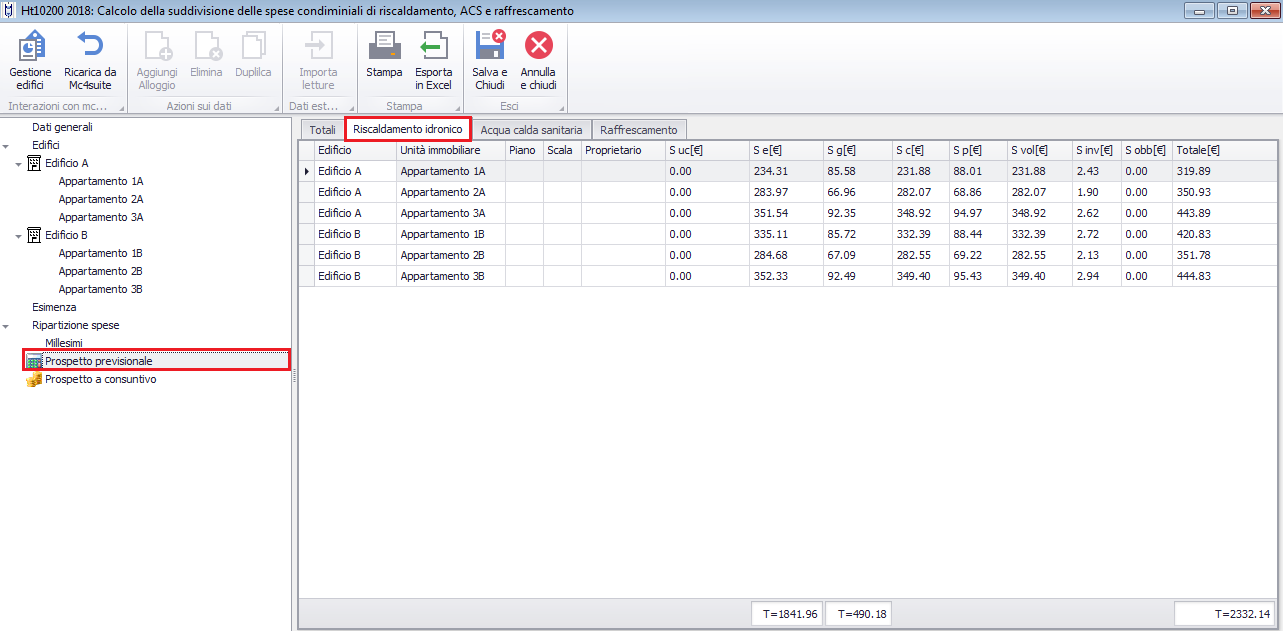Open Dati generali in the sidebar
Viewport: 1283px width, 631px height.
tap(62, 128)
